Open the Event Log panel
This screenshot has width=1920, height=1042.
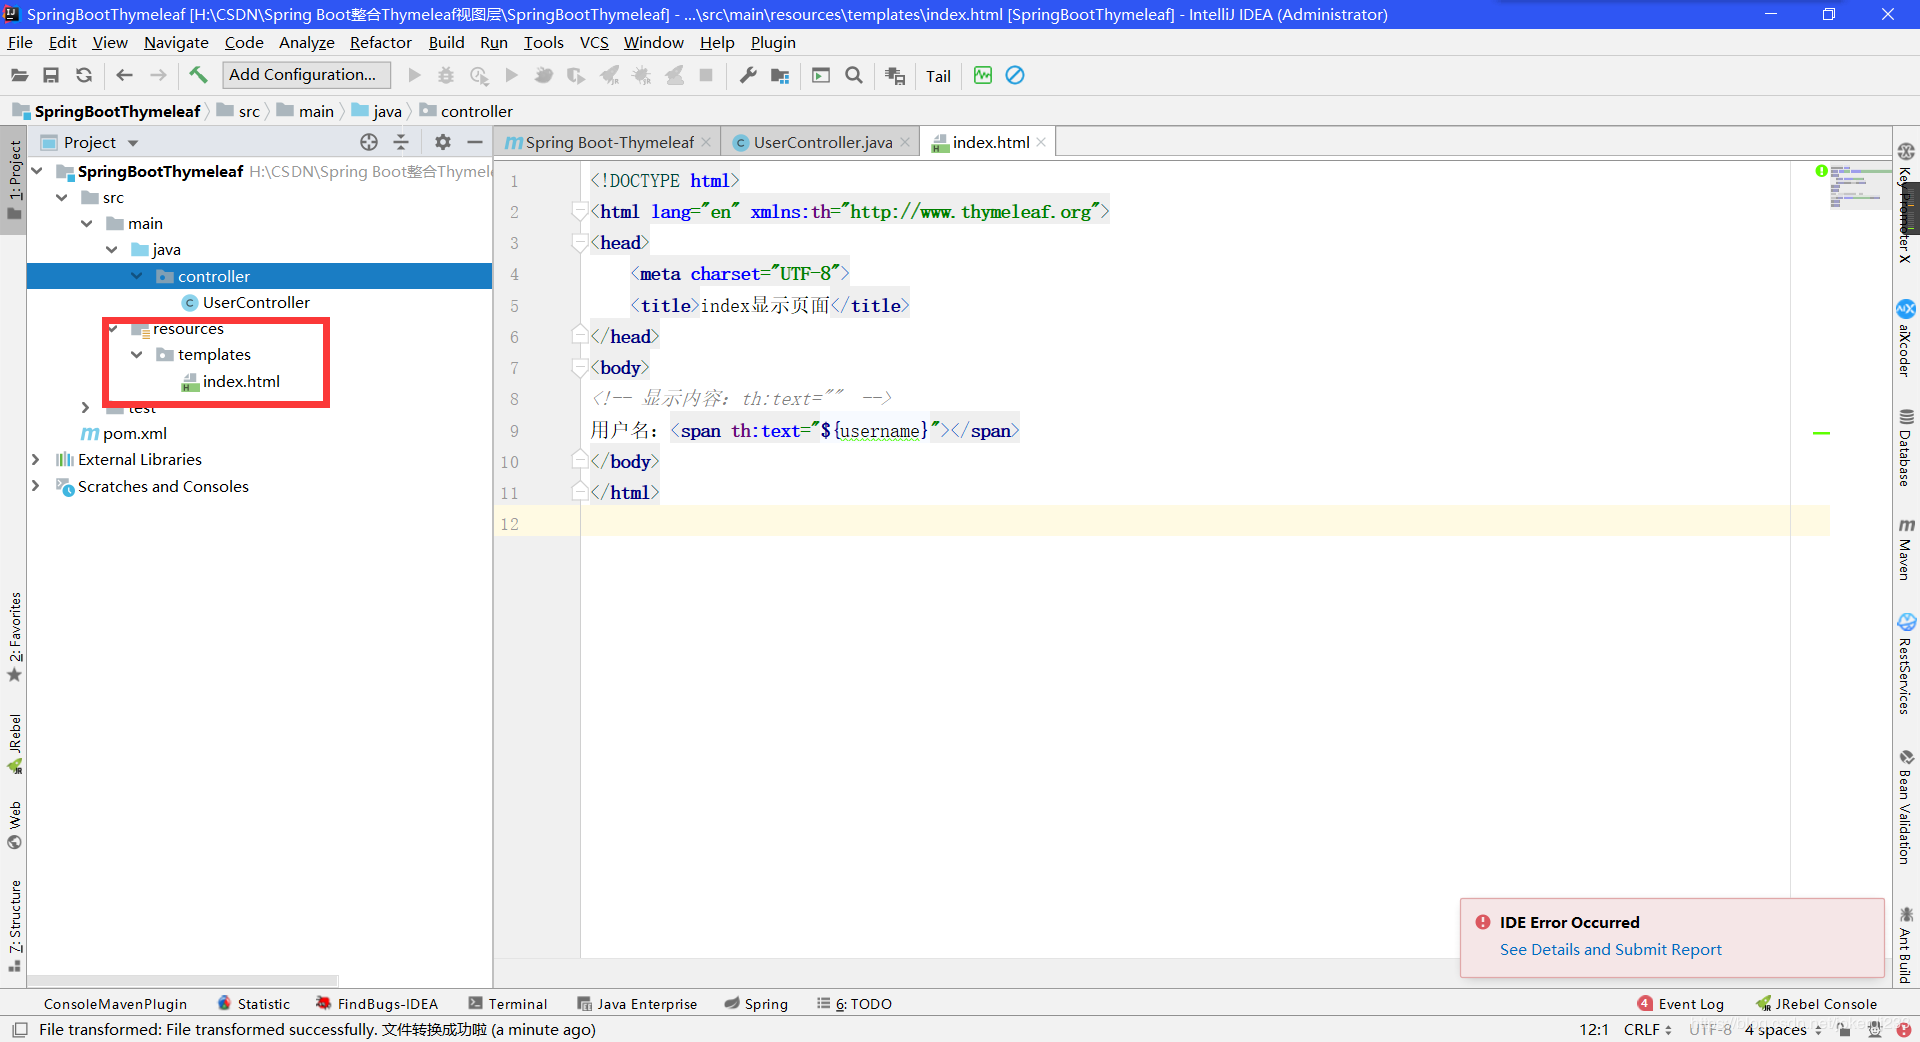click(1681, 1004)
